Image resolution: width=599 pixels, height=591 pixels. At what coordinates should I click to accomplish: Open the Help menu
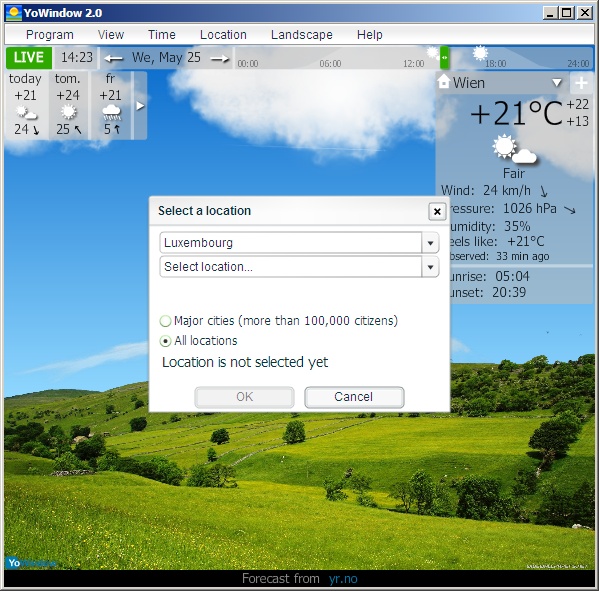[x=369, y=35]
